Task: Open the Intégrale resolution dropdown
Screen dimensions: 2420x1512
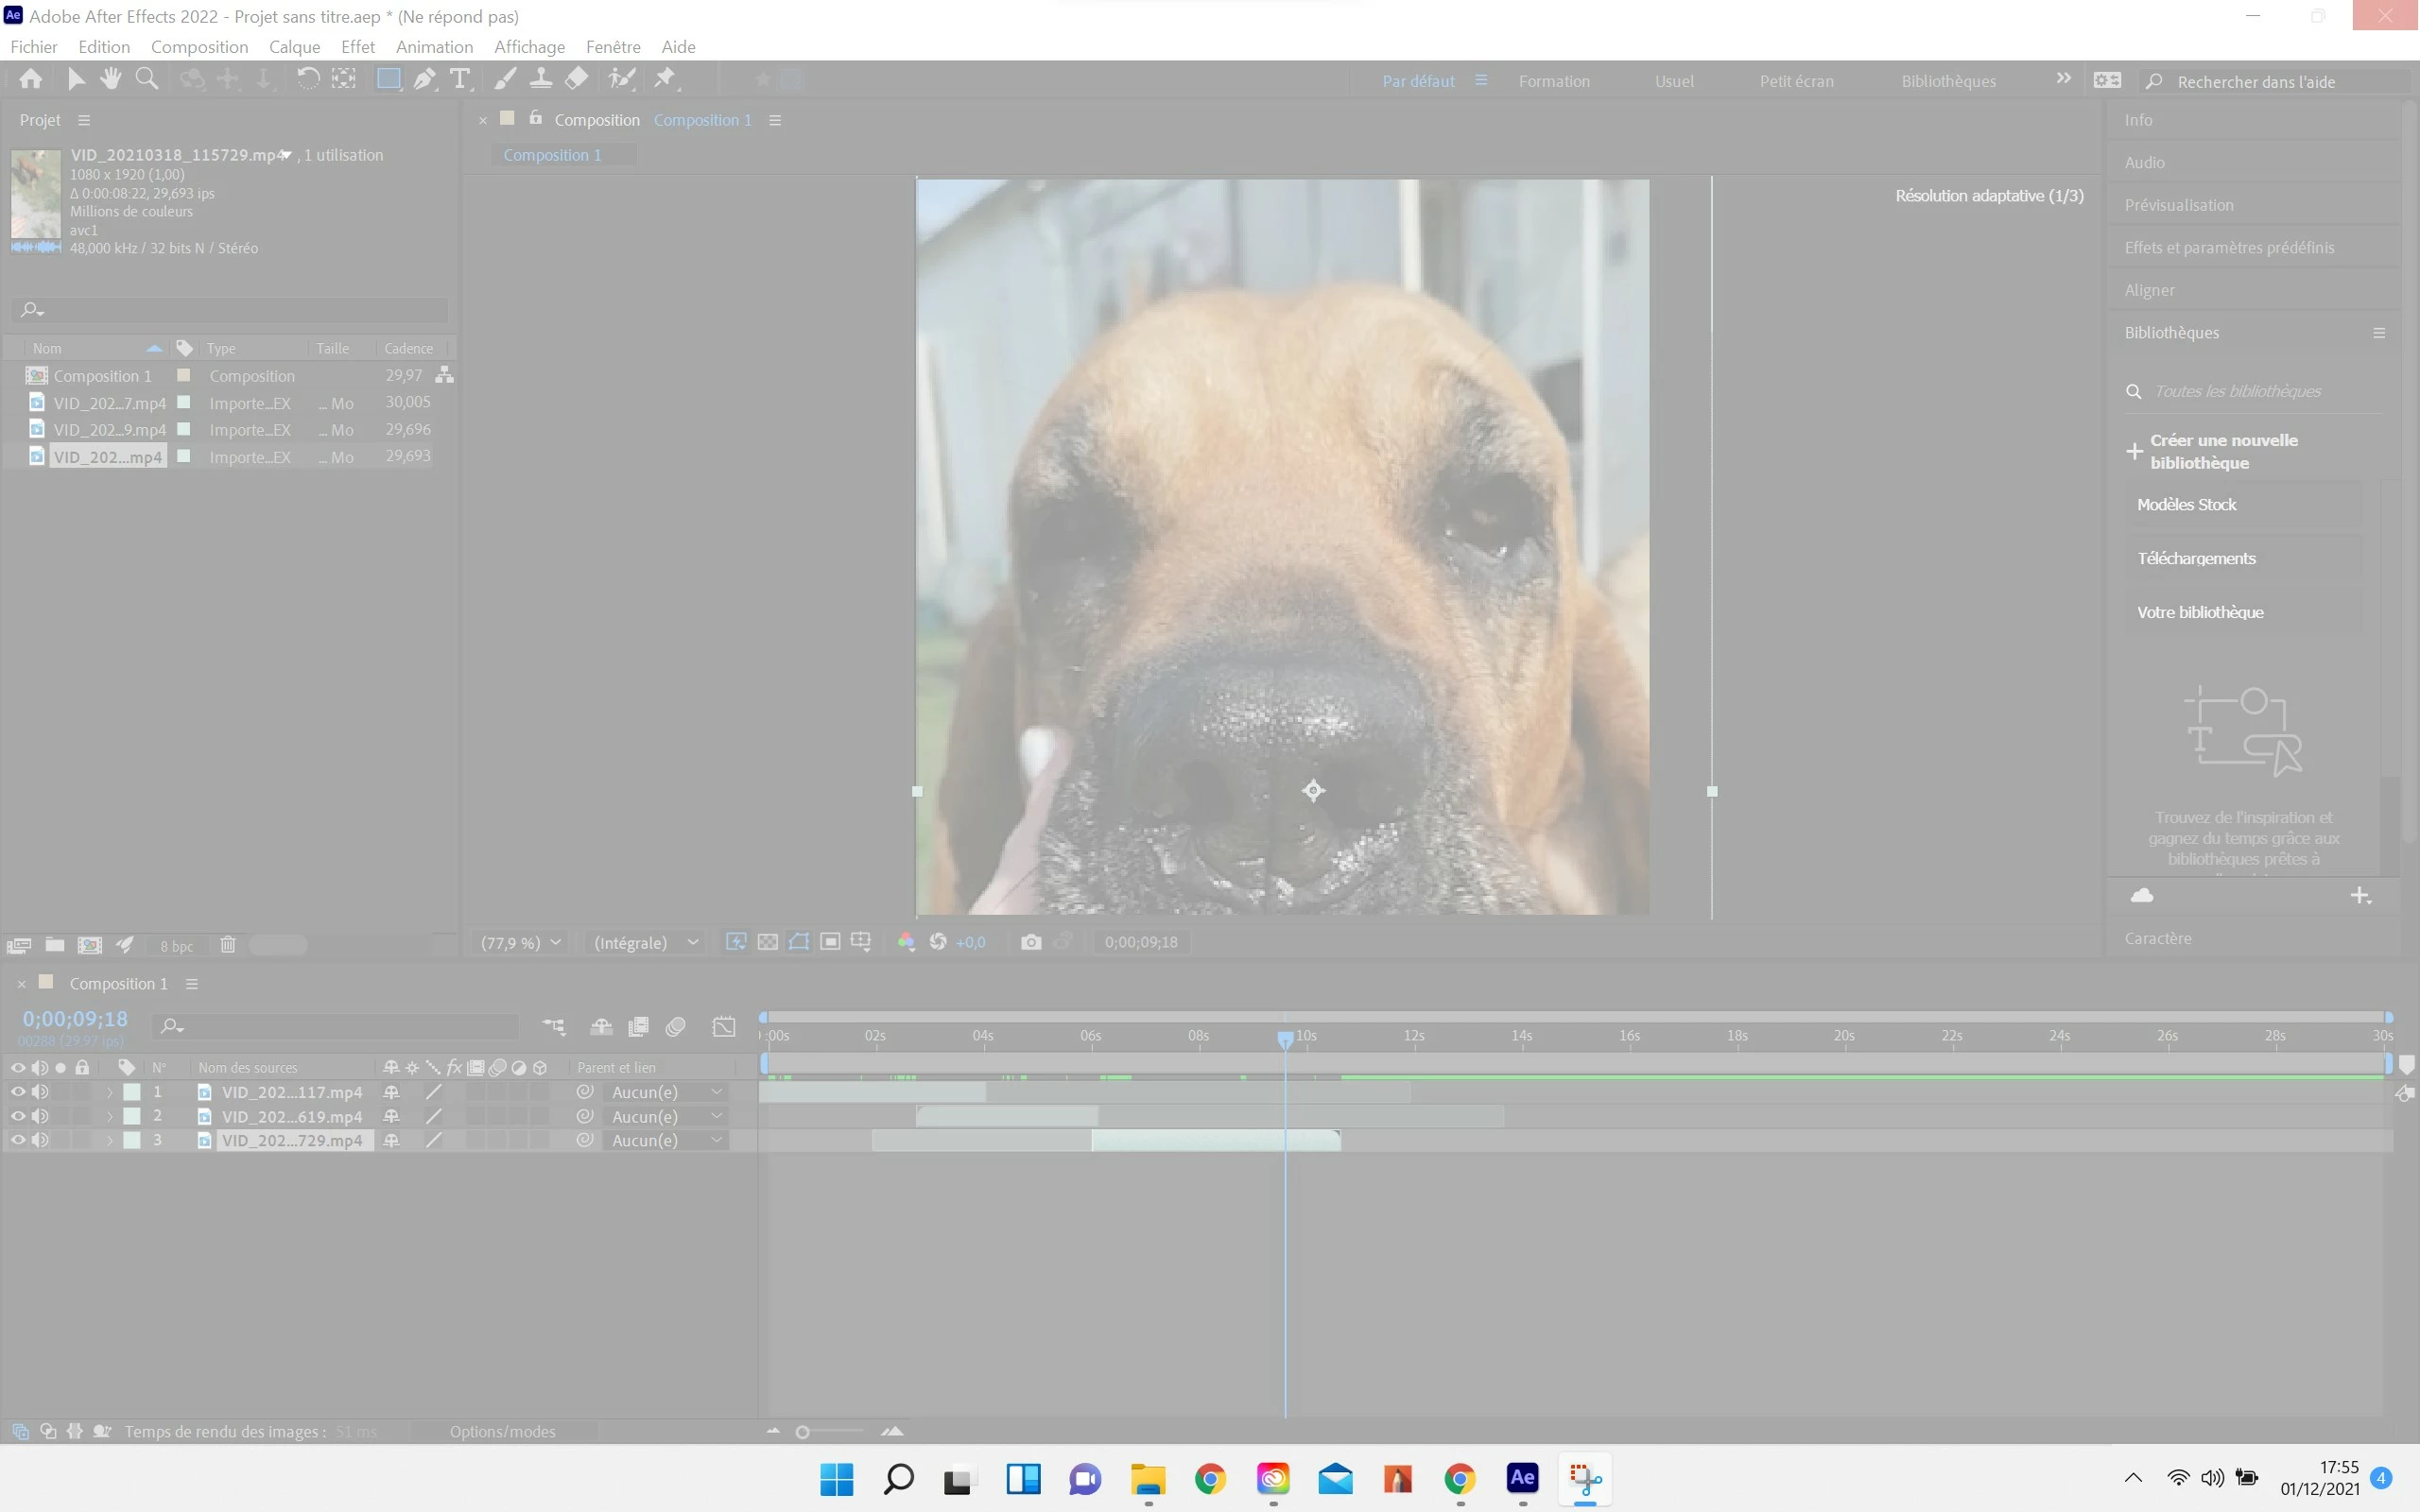Action: tap(645, 942)
